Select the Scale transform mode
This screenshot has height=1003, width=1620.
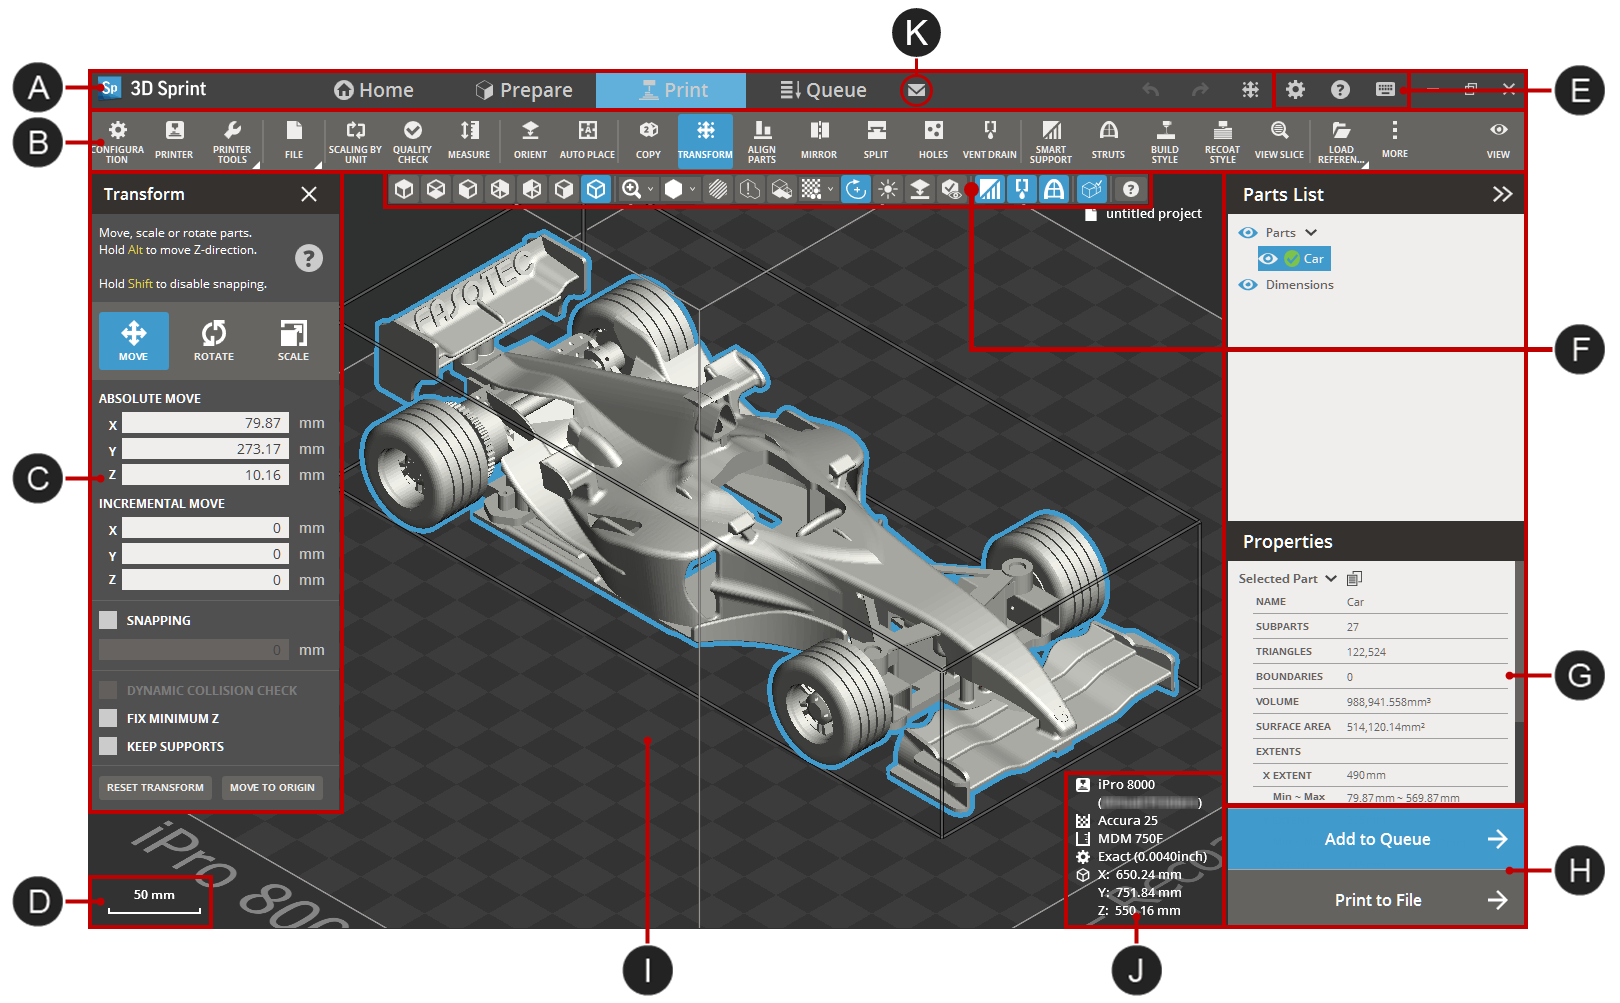293,340
